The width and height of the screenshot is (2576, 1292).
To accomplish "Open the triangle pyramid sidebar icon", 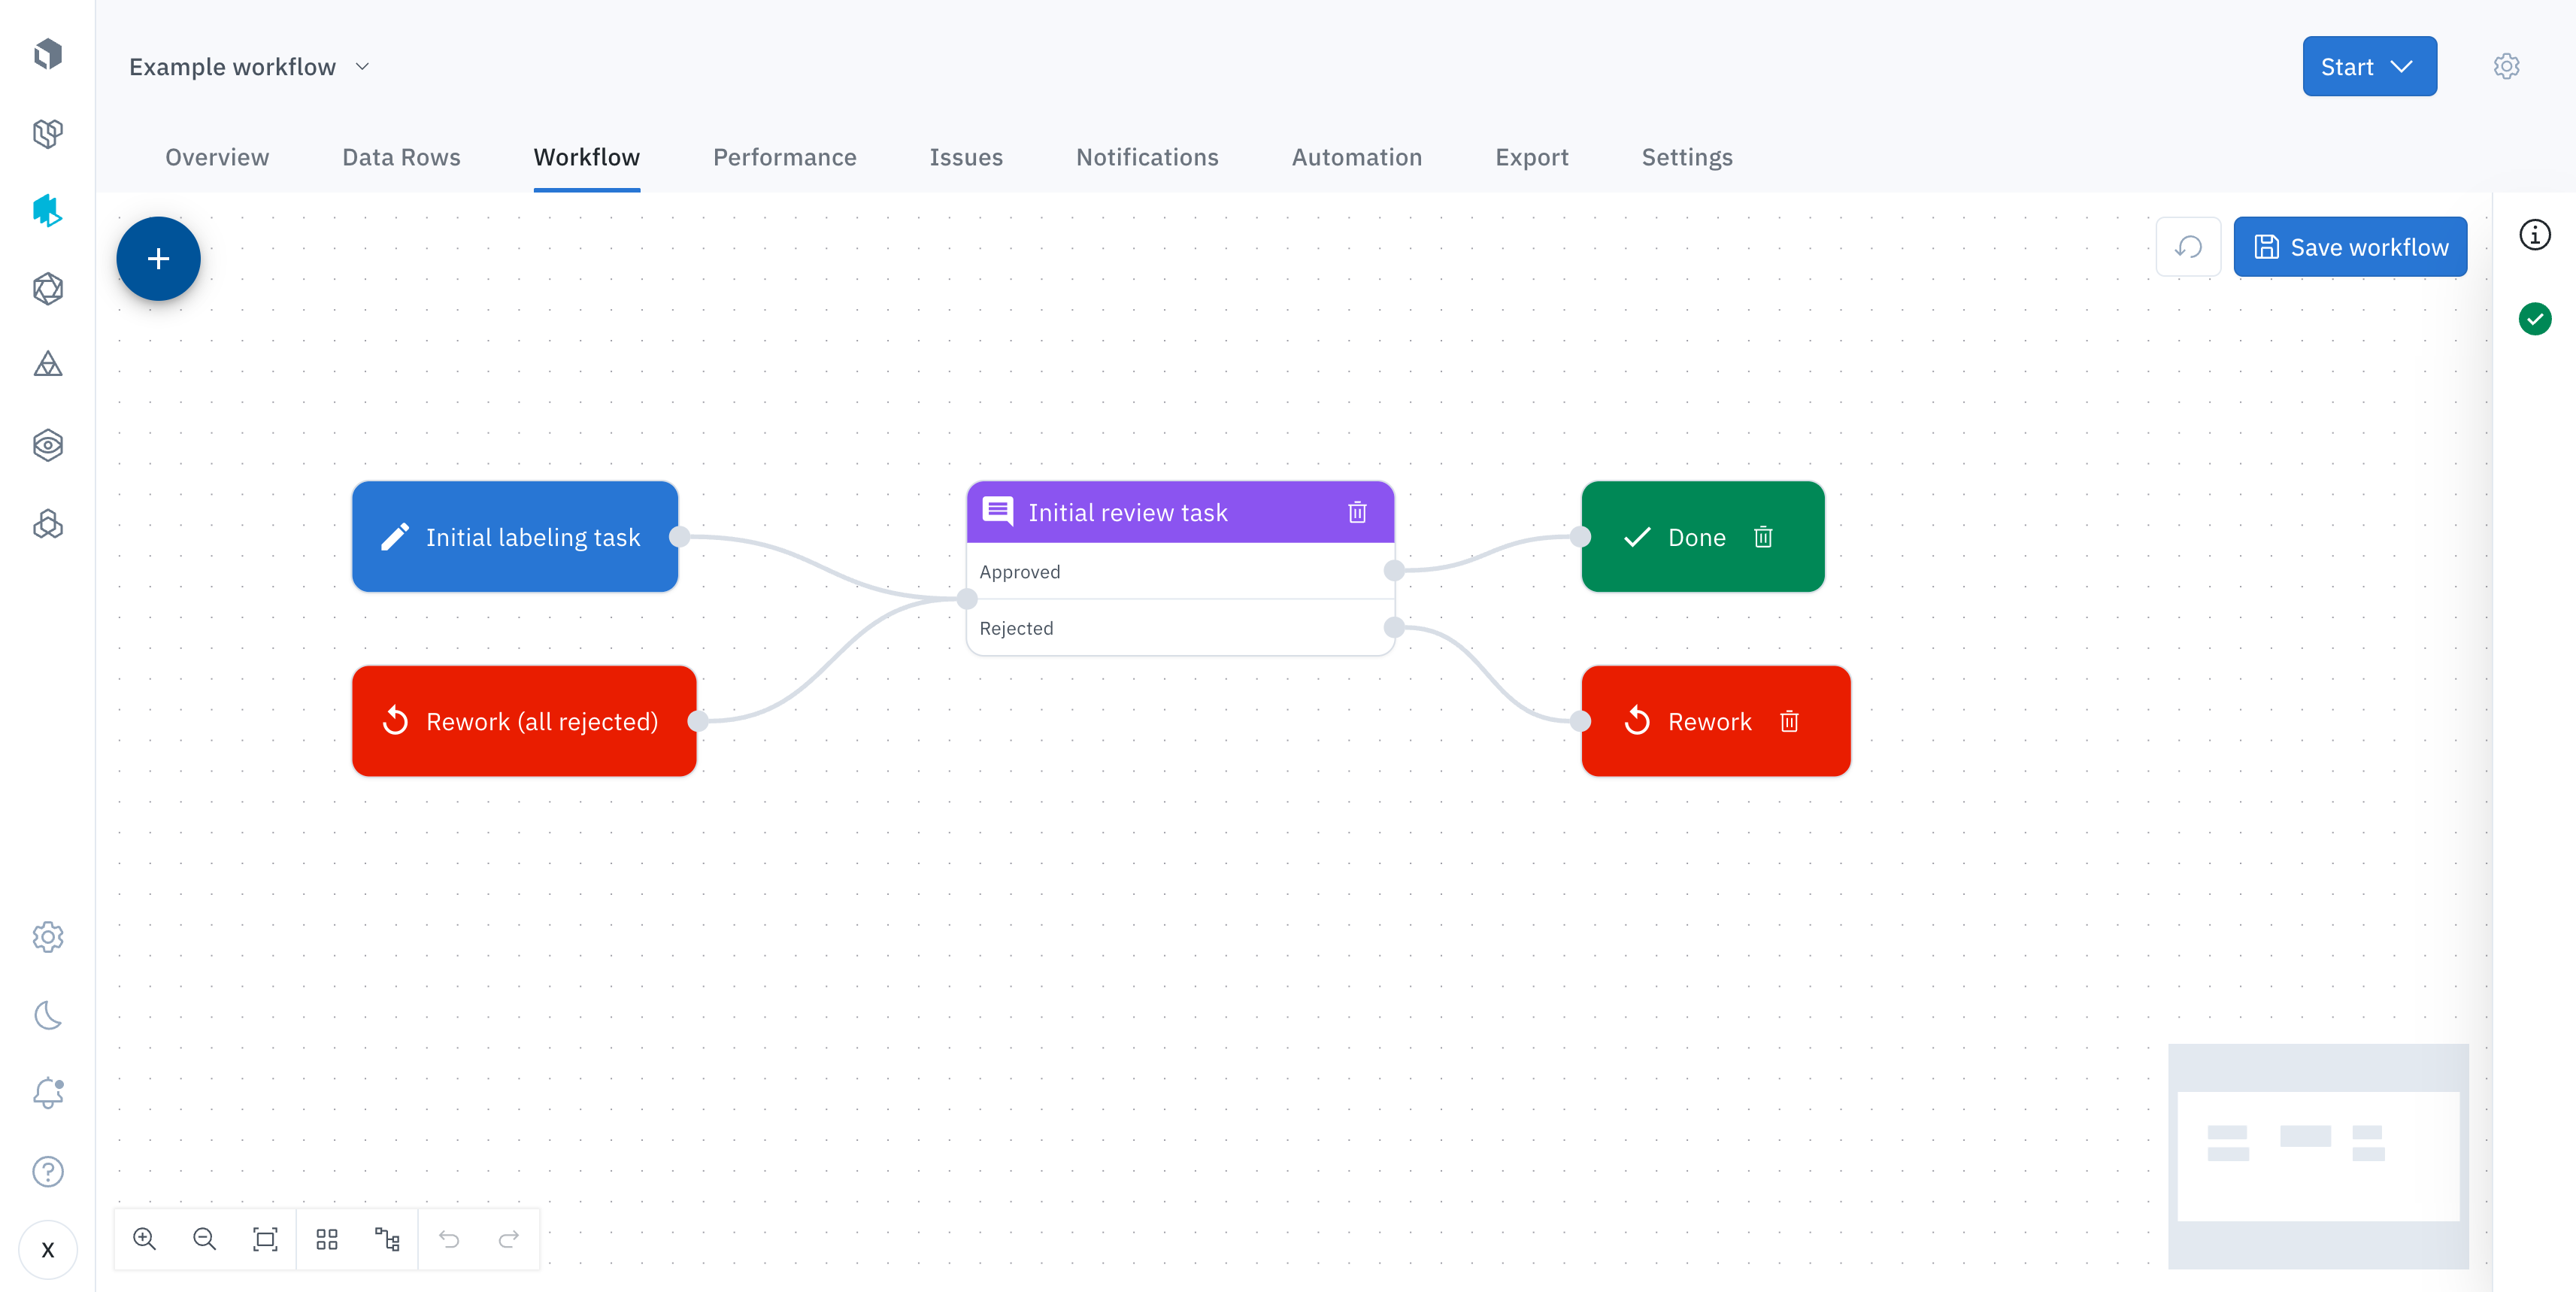I will pos(47,364).
